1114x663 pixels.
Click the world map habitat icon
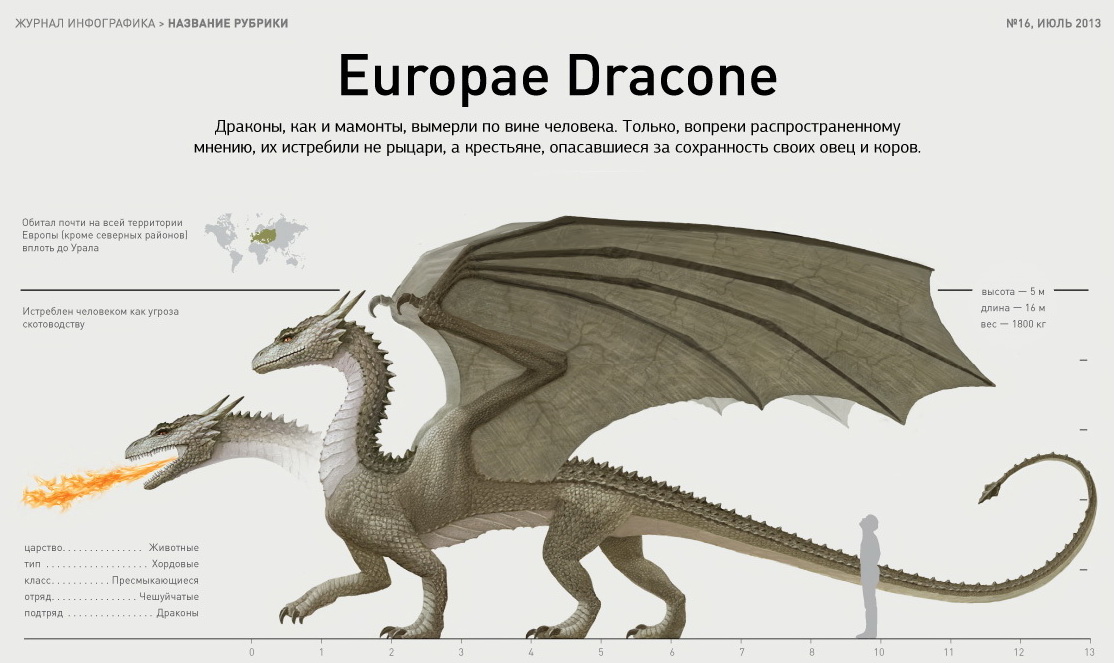(x=255, y=239)
